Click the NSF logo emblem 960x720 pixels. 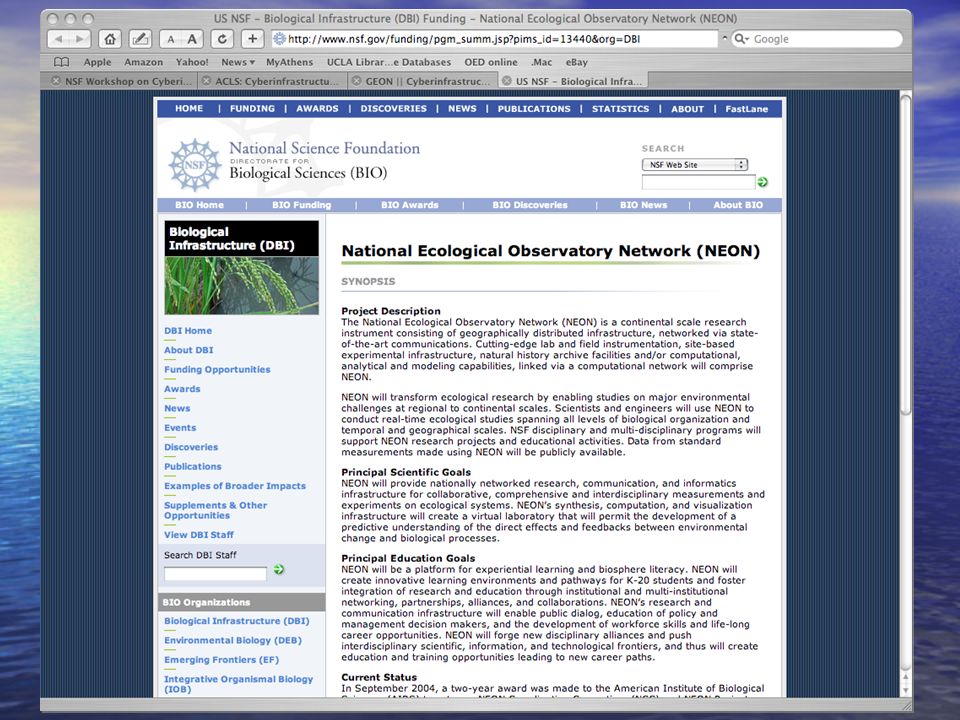[x=195, y=165]
